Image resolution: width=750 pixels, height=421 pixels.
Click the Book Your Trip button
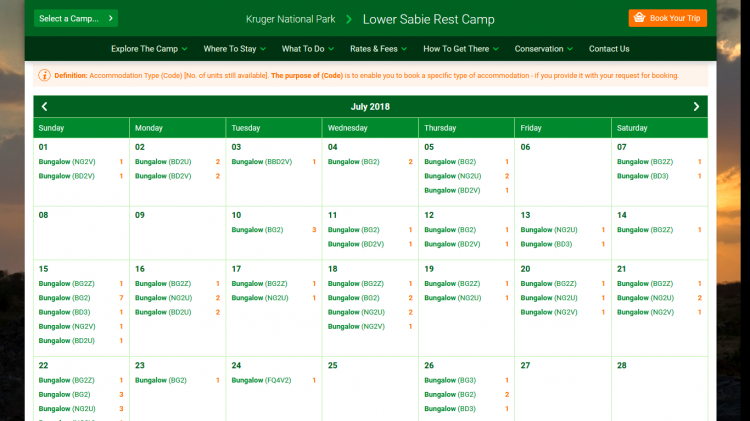(667, 18)
